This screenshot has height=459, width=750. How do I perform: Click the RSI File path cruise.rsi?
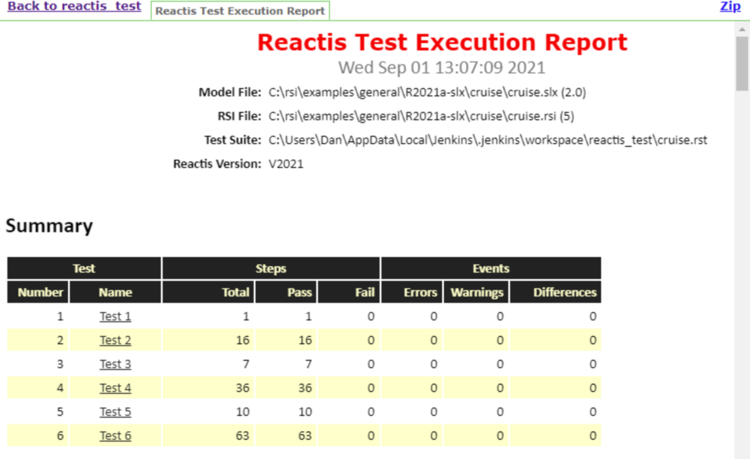(x=421, y=116)
